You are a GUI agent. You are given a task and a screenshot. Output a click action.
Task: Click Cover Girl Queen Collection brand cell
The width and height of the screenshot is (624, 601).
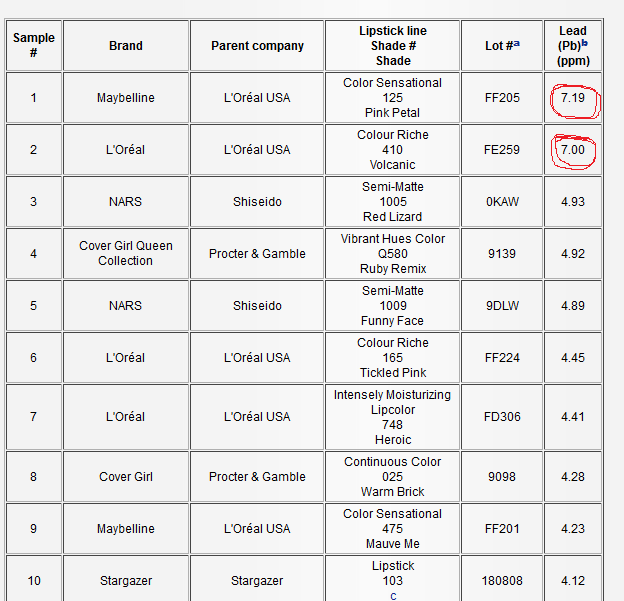(126, 254)
